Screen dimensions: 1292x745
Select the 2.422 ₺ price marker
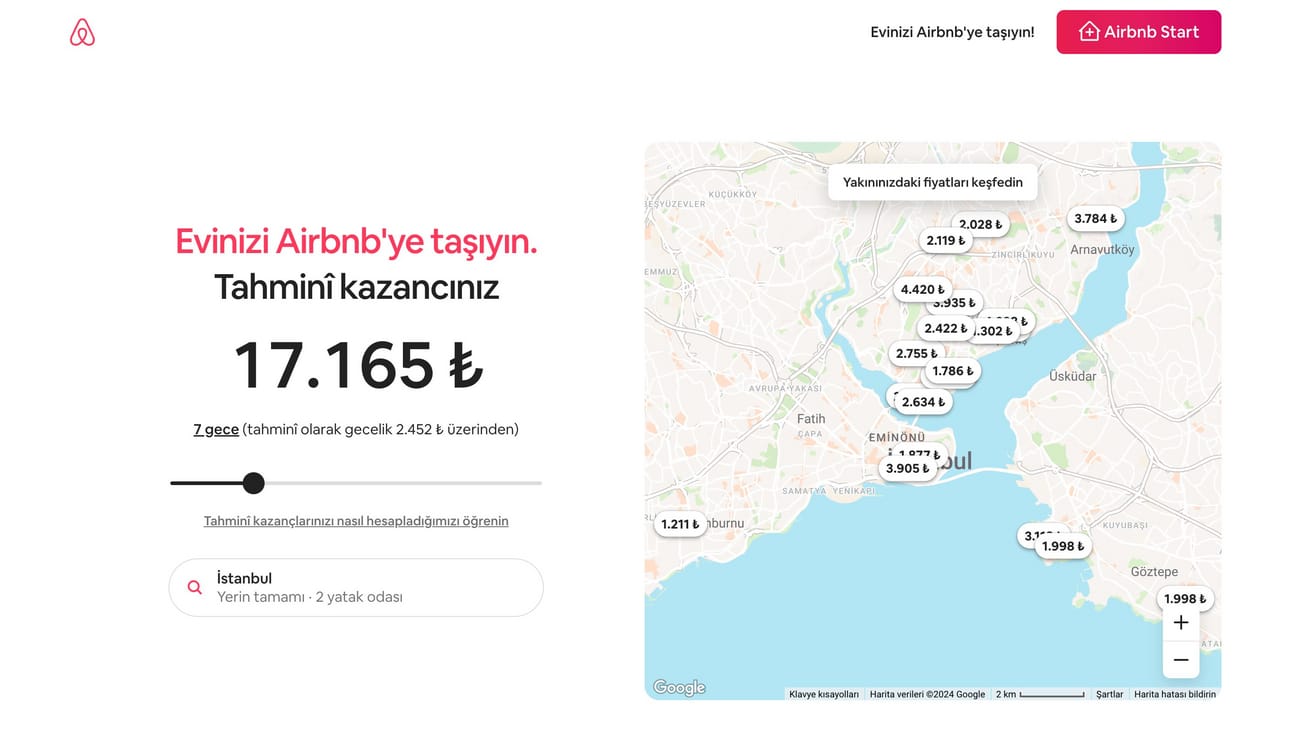tap(944, 328)
